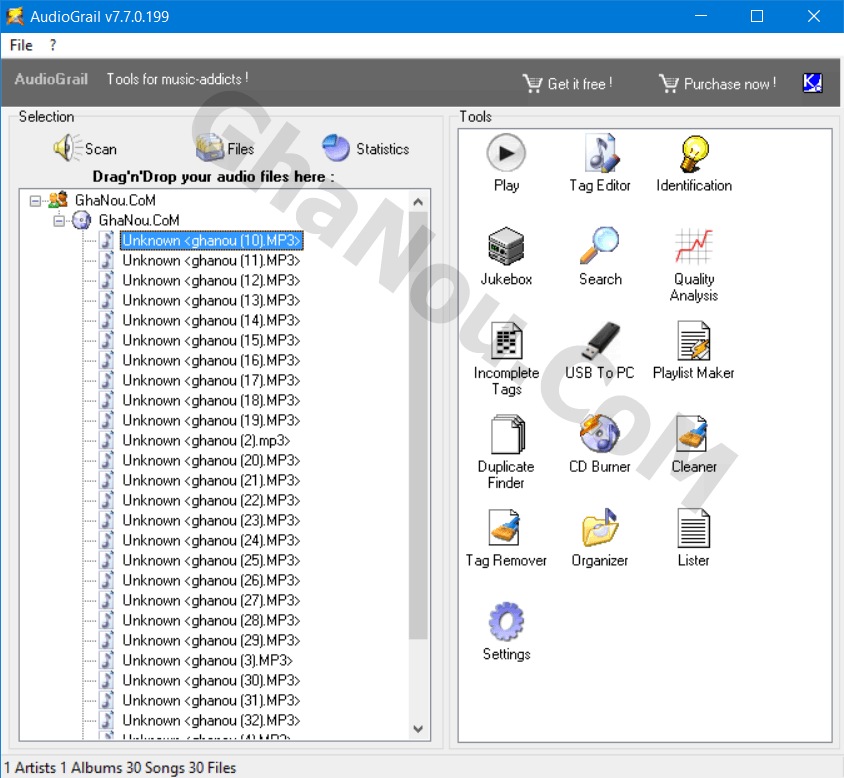
Task: Open the Tag Remover tool
Action: (x=506, y=537)
